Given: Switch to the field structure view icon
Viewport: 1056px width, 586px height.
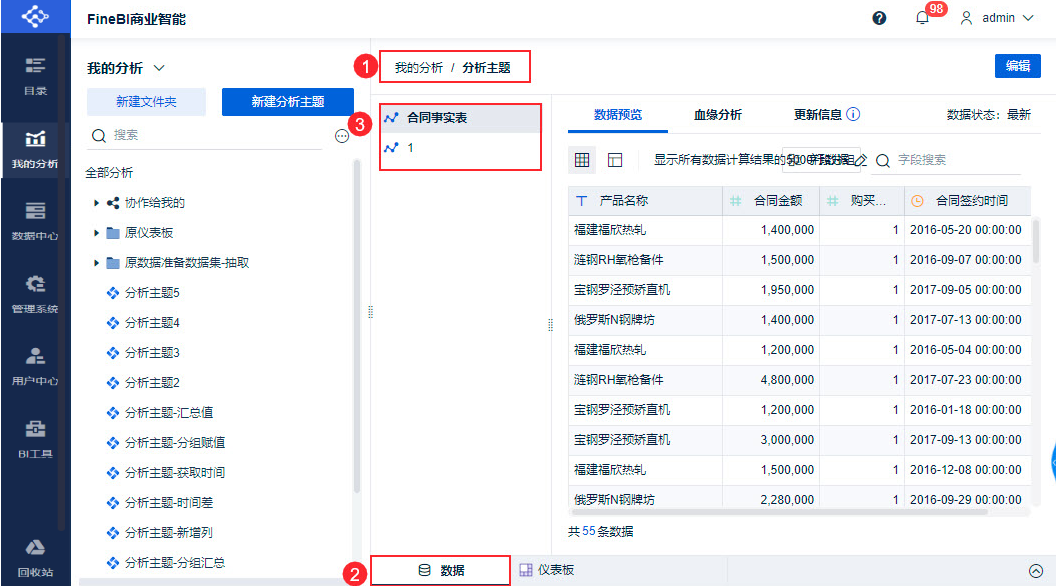Looking at the screenshot, I should [615, 160].
